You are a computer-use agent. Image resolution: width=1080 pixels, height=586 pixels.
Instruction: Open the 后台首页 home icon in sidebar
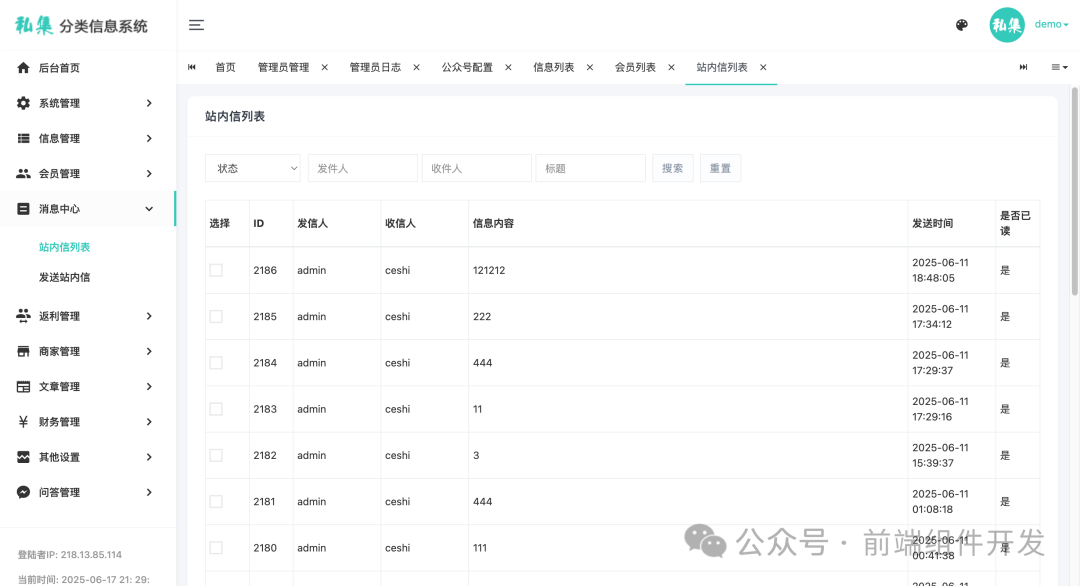pyautogui.click(x=24, y=67)
